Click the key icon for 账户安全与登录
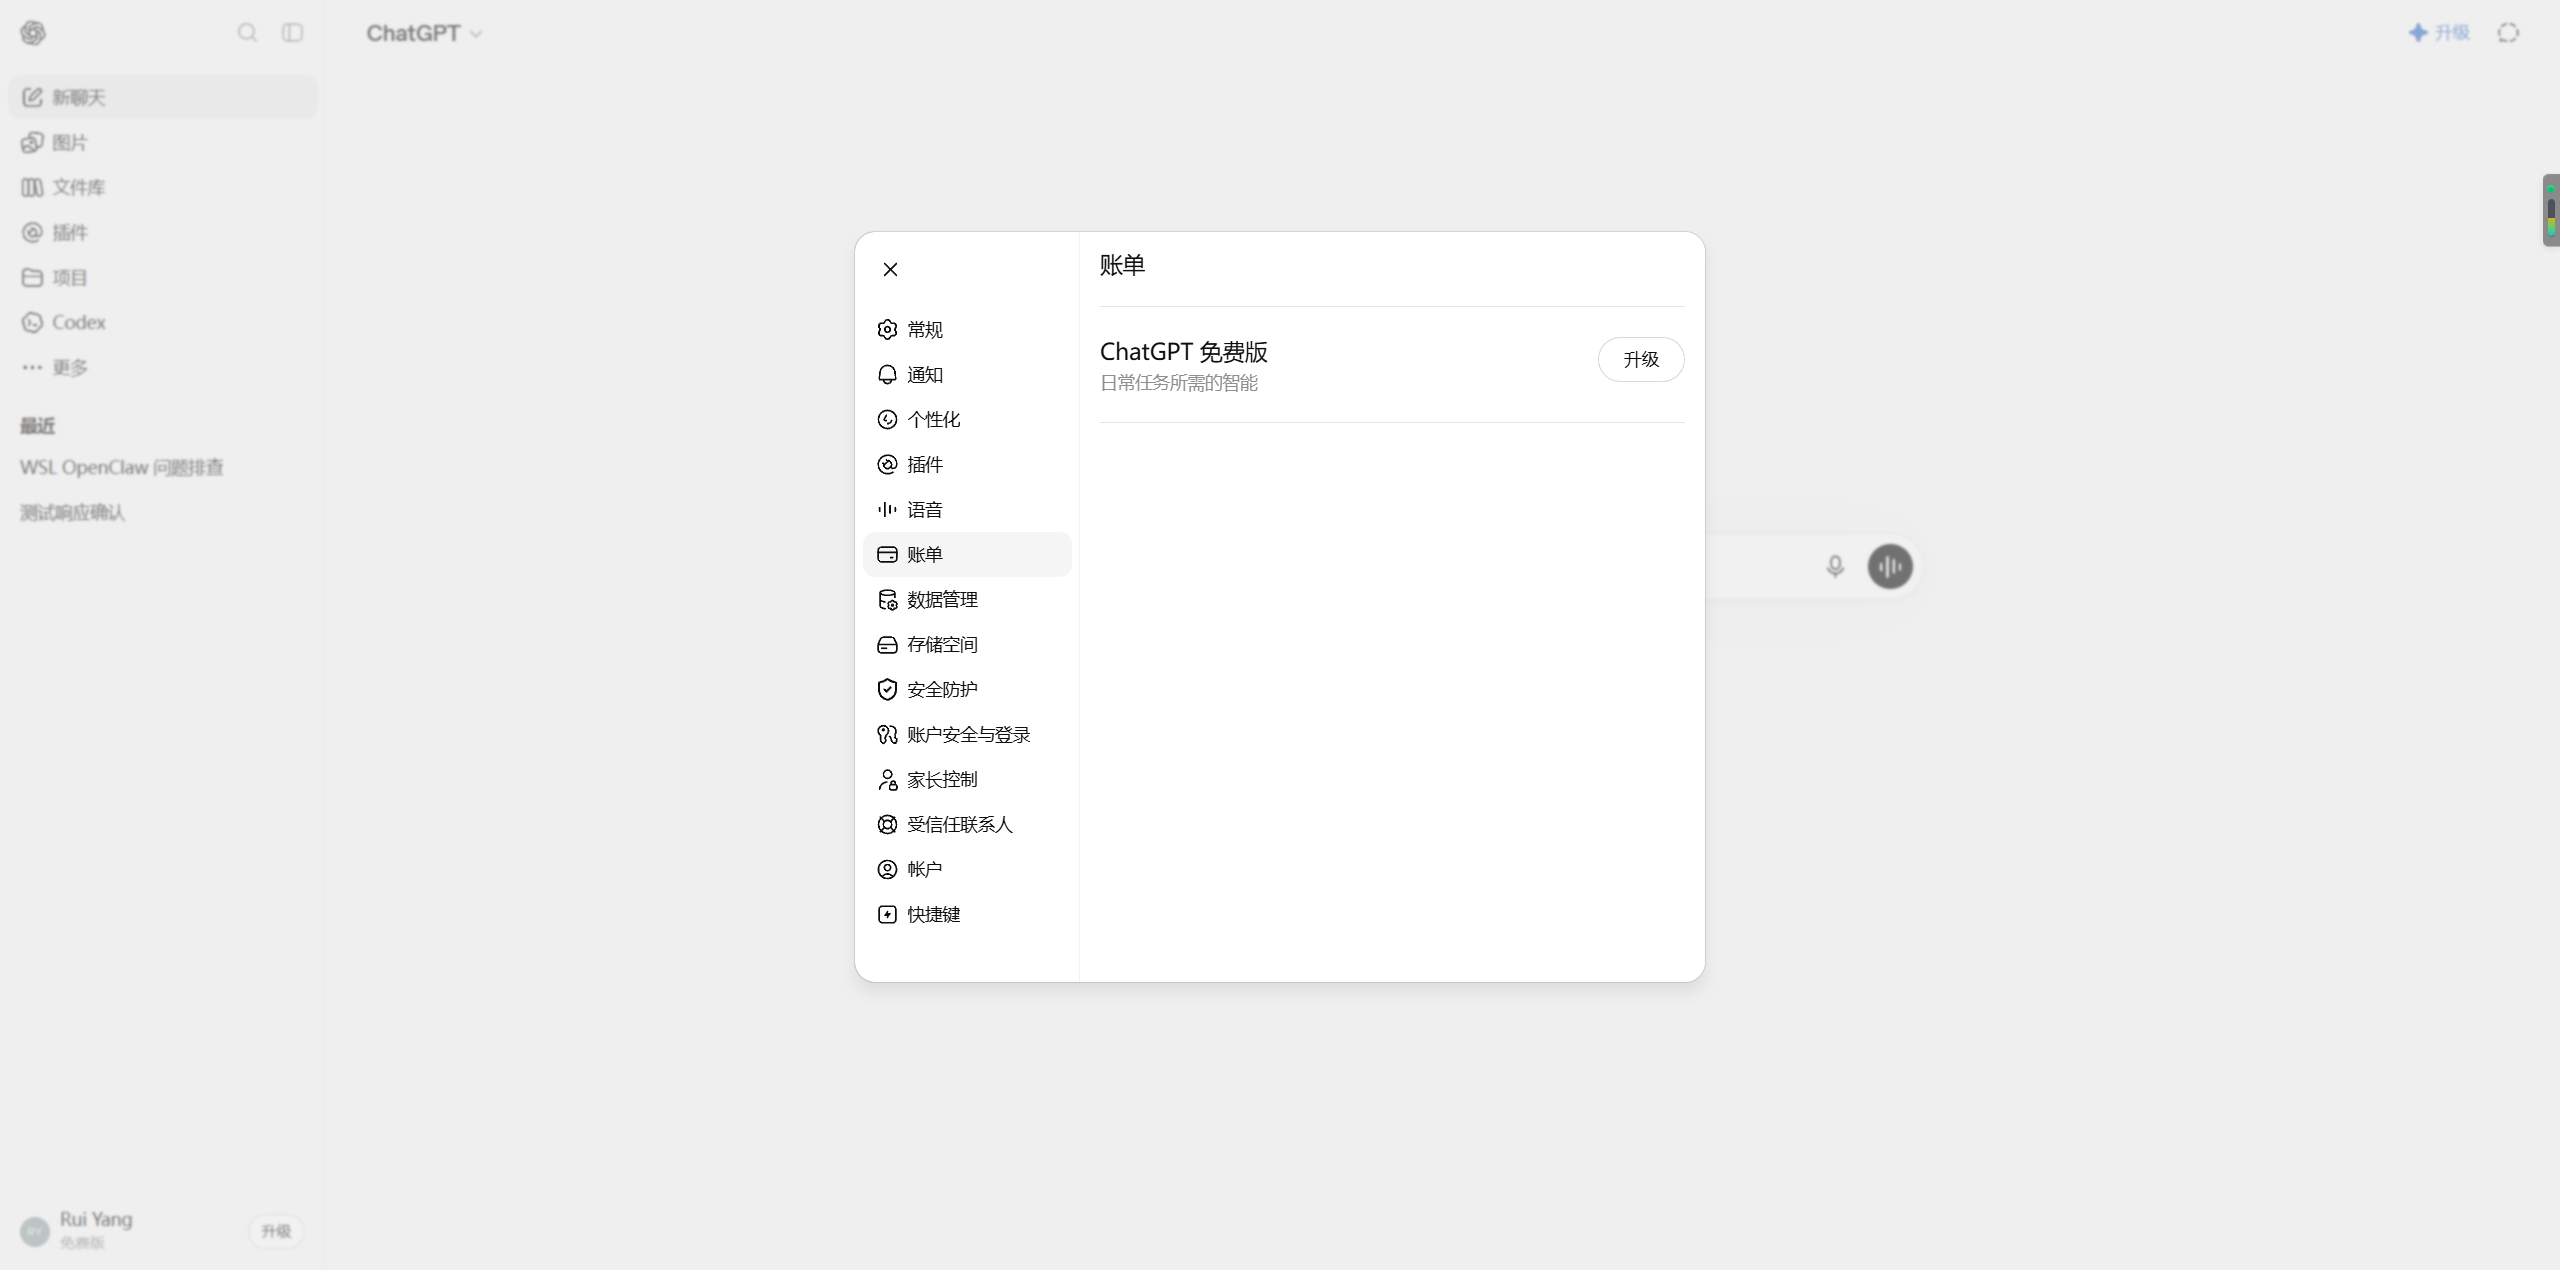The image size is (2560, 1270). click(x=887, y=735)
